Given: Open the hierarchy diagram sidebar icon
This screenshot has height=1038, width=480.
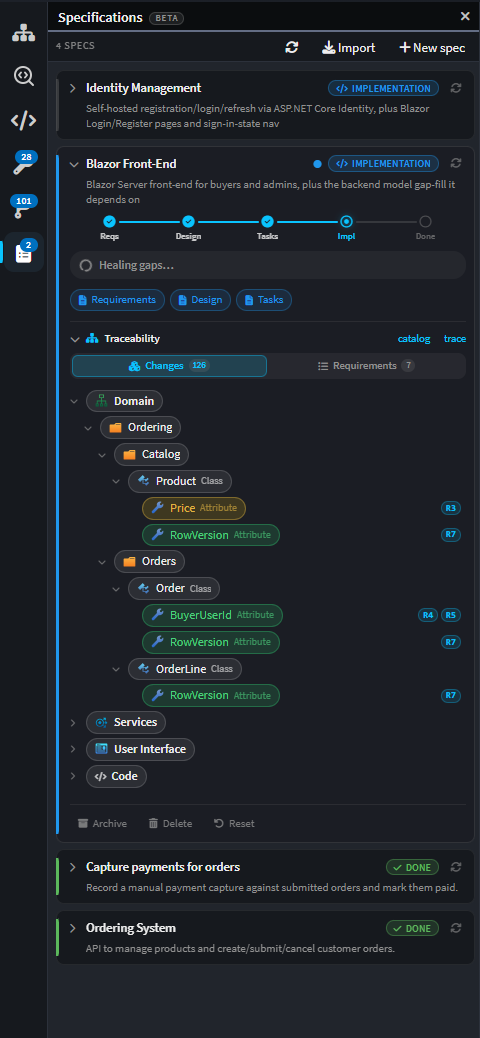Looking at the screenshot, I should point(24,33).
